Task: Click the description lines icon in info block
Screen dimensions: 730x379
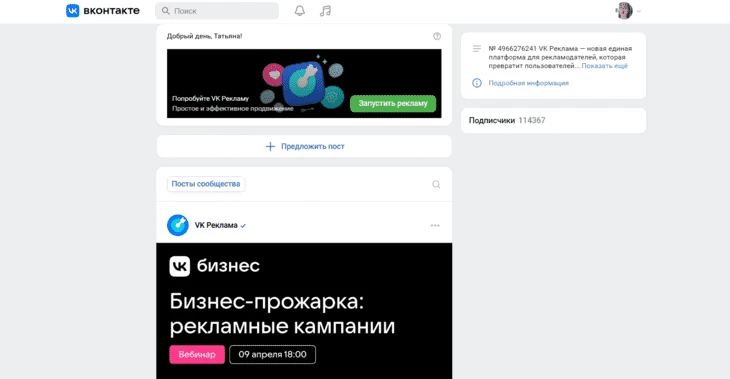Action: pos(477,48)
